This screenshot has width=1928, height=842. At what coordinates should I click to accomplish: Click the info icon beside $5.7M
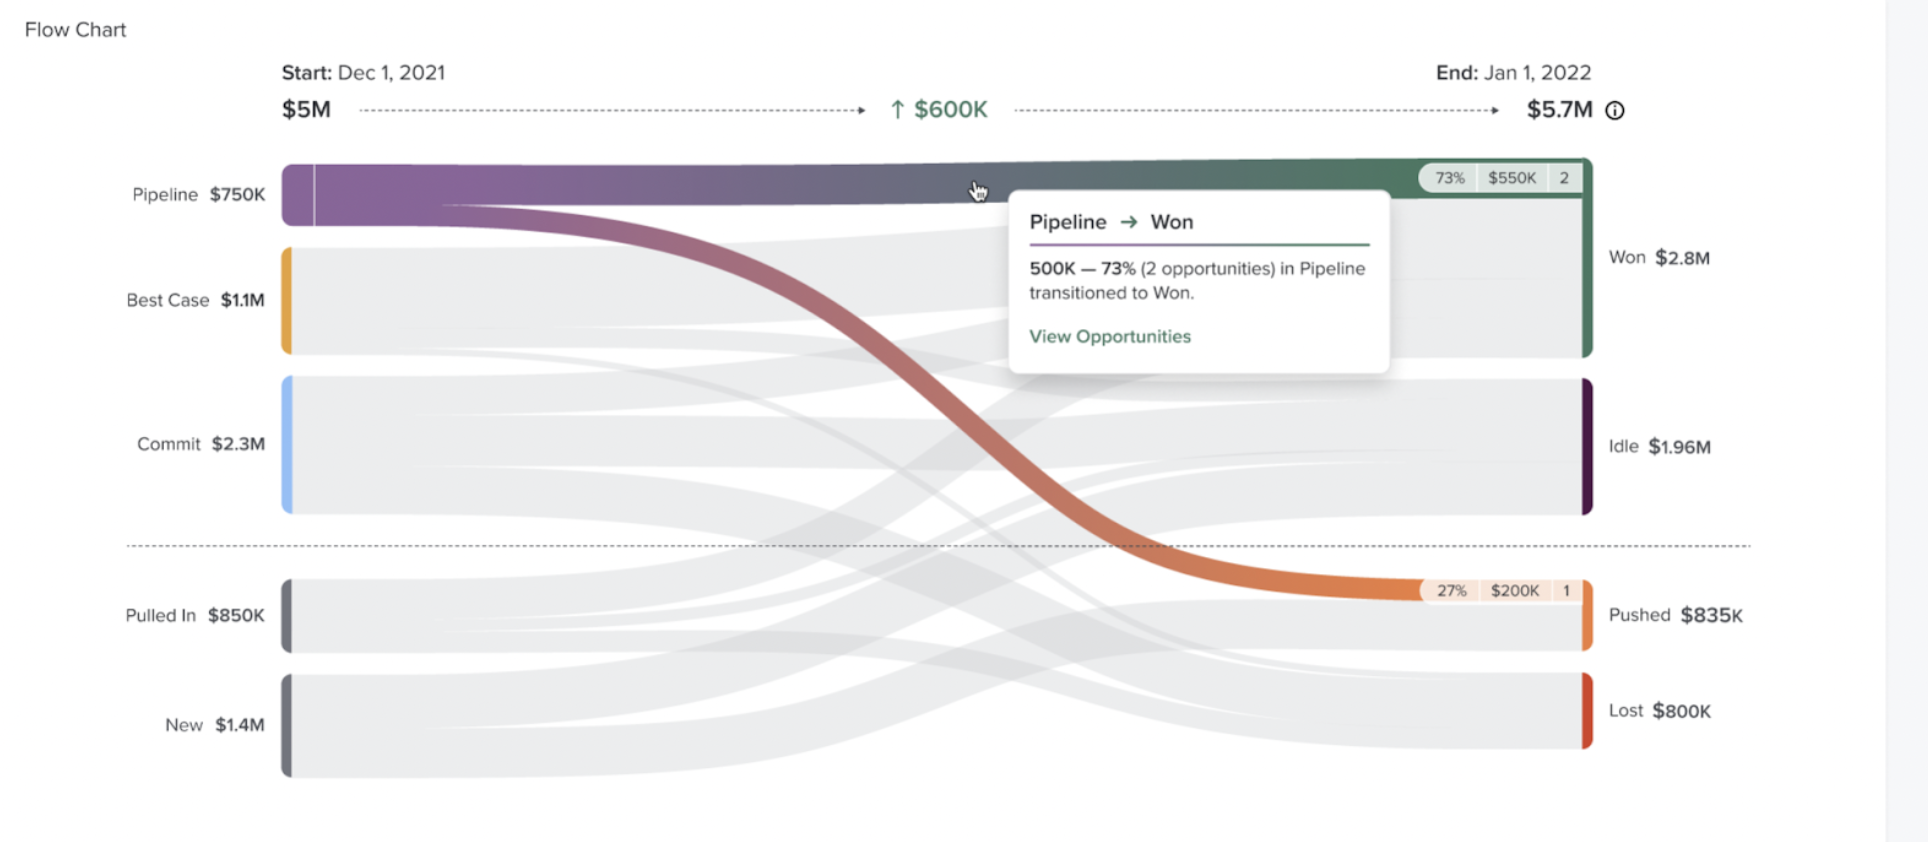point(1615,111)
